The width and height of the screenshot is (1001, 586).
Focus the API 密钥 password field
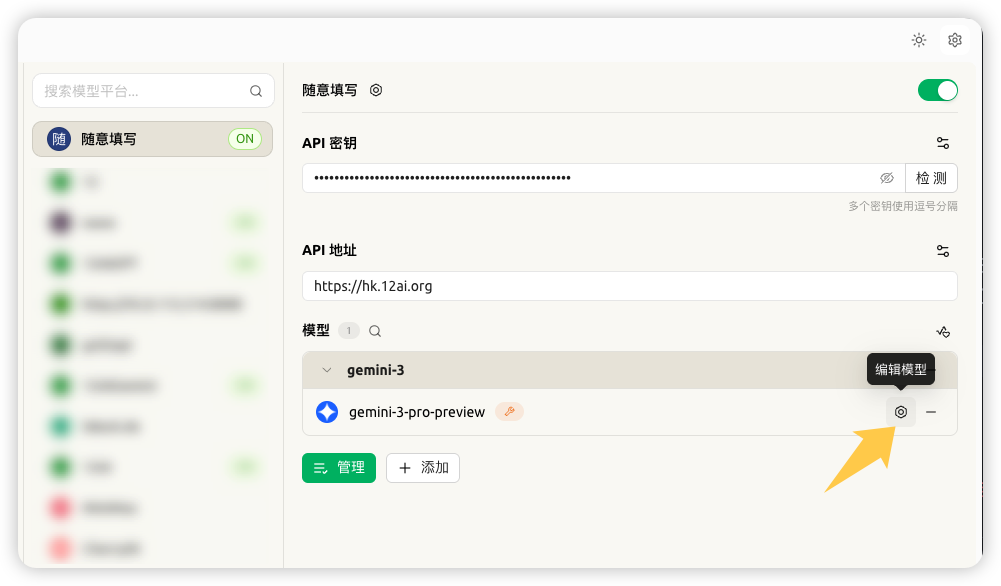click(x=590, y=178)
